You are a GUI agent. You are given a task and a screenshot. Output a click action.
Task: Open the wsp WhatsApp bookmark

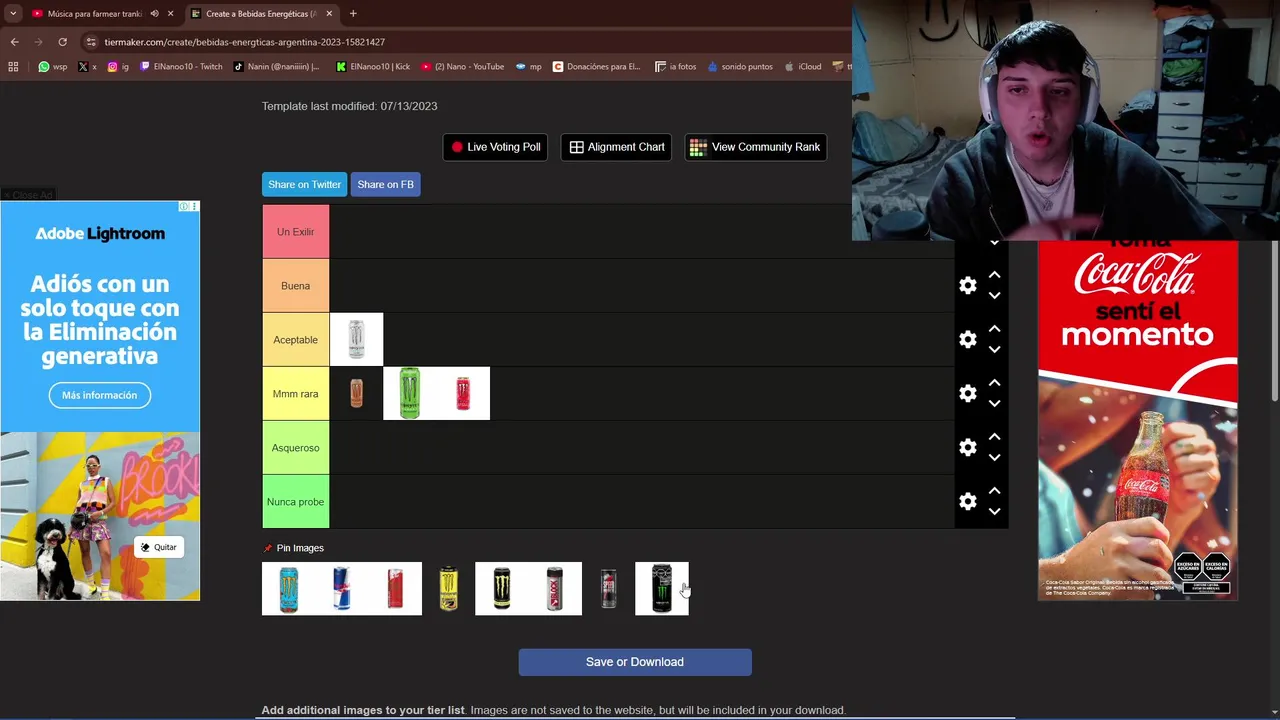pyautogui.click(x=52, y=67)
